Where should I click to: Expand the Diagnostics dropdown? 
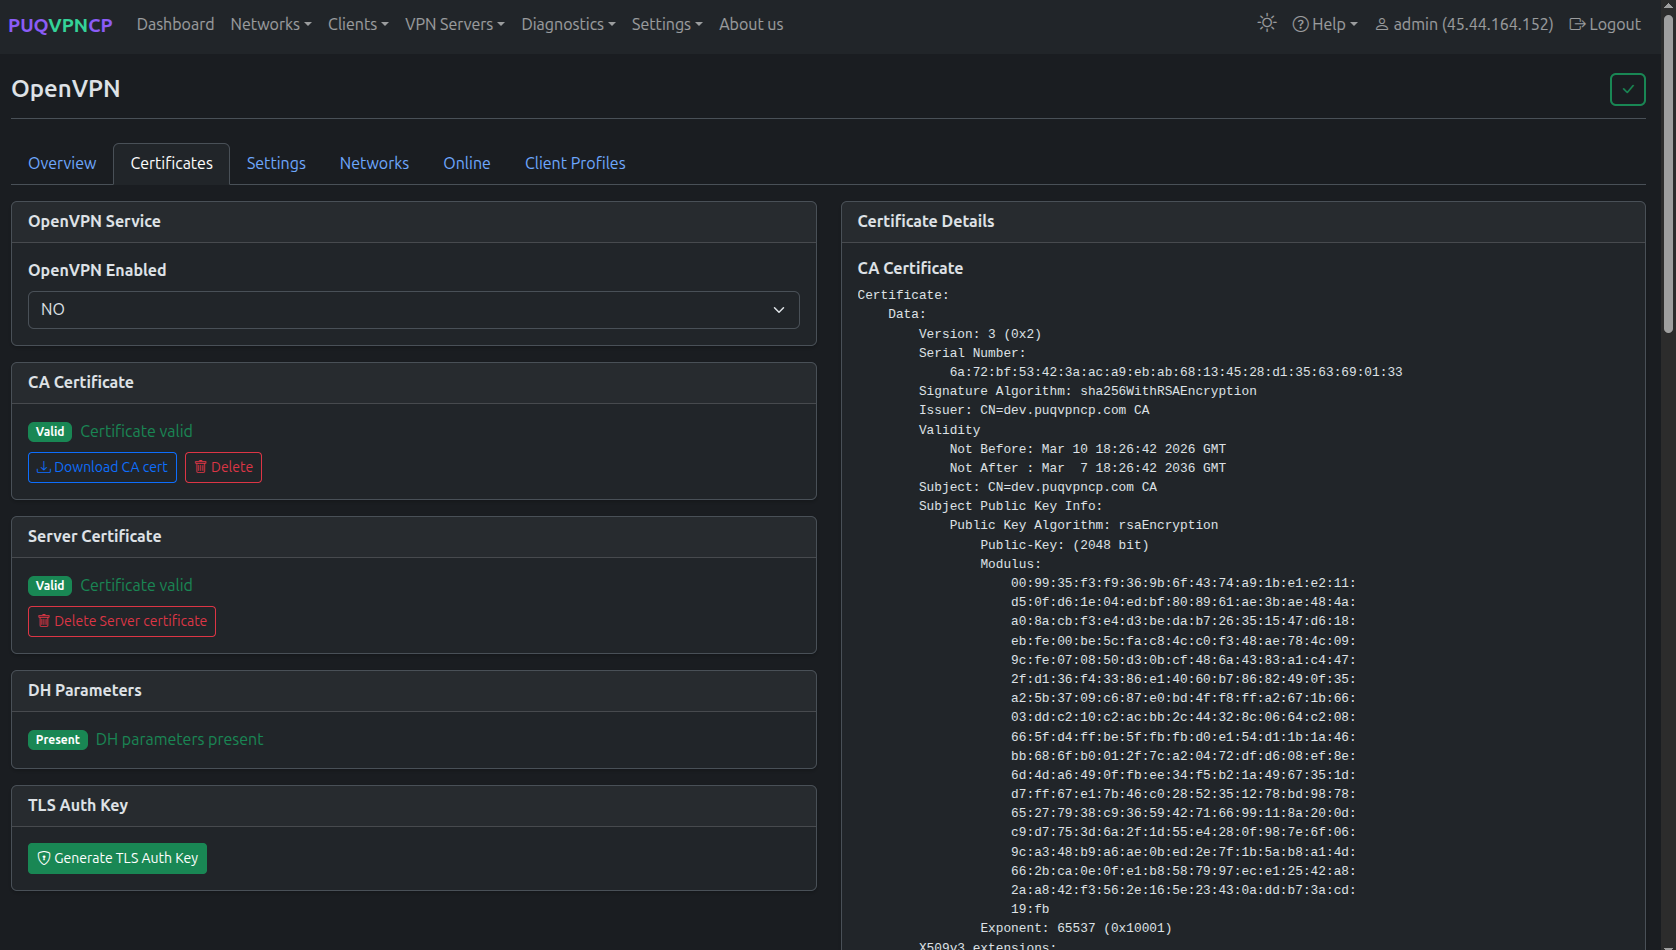(568, 24)
